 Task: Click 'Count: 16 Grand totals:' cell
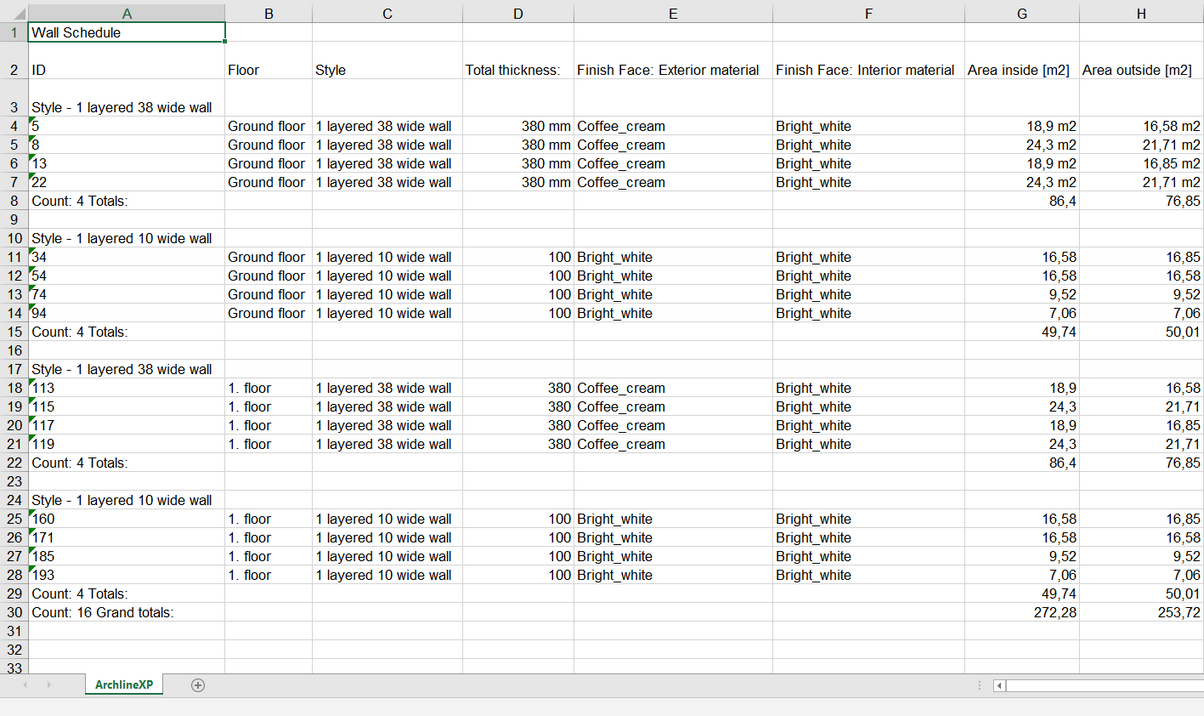click(126, 612)
